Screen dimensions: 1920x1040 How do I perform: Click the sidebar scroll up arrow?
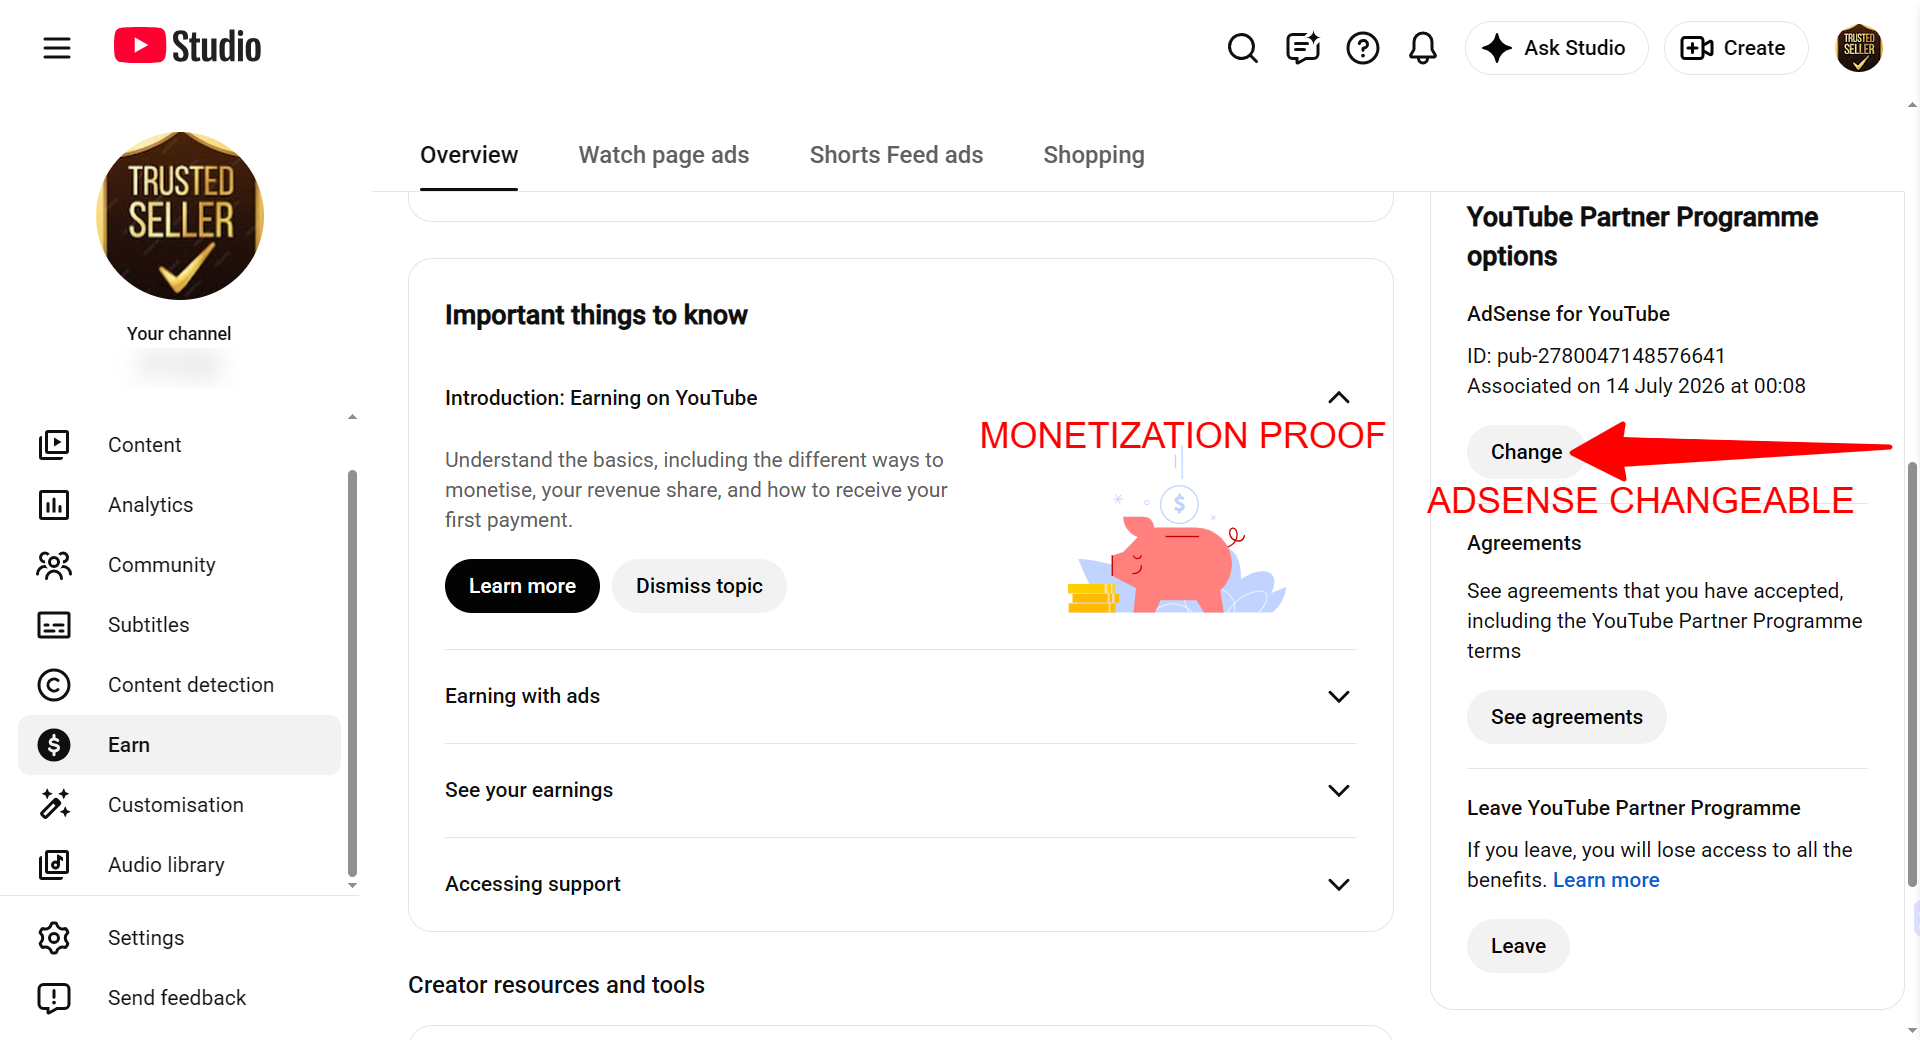click(352, 417)
